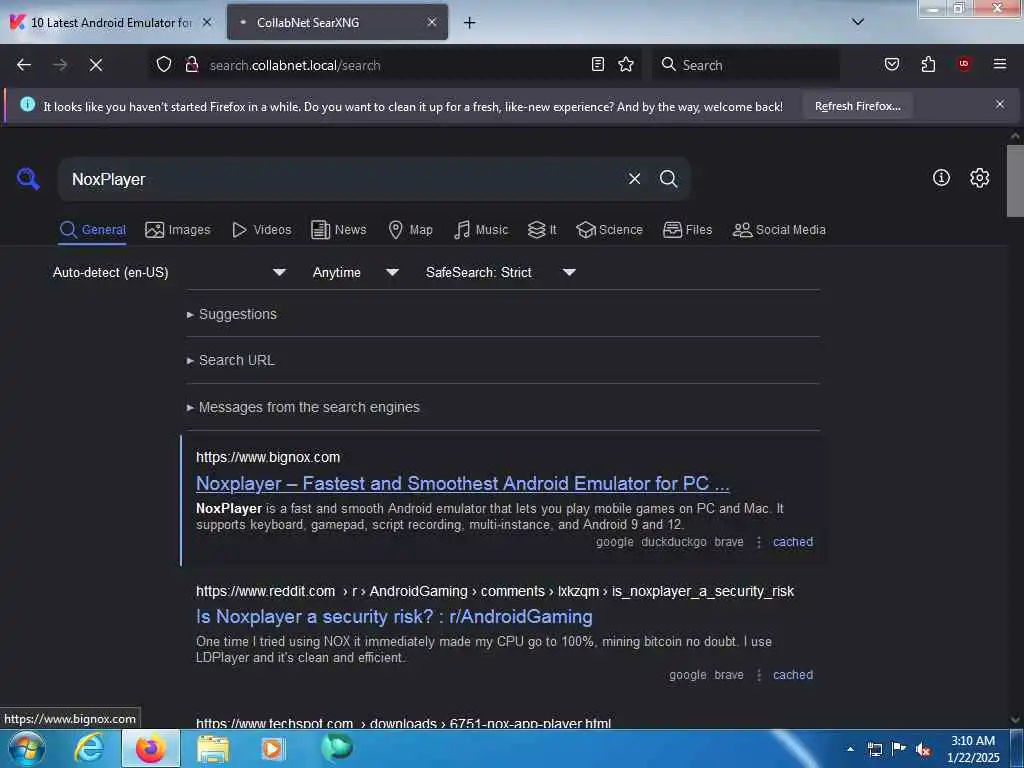Click the muted volume tray icon
The width and height of the screenshot is (1024, 768).
[923, 750]
